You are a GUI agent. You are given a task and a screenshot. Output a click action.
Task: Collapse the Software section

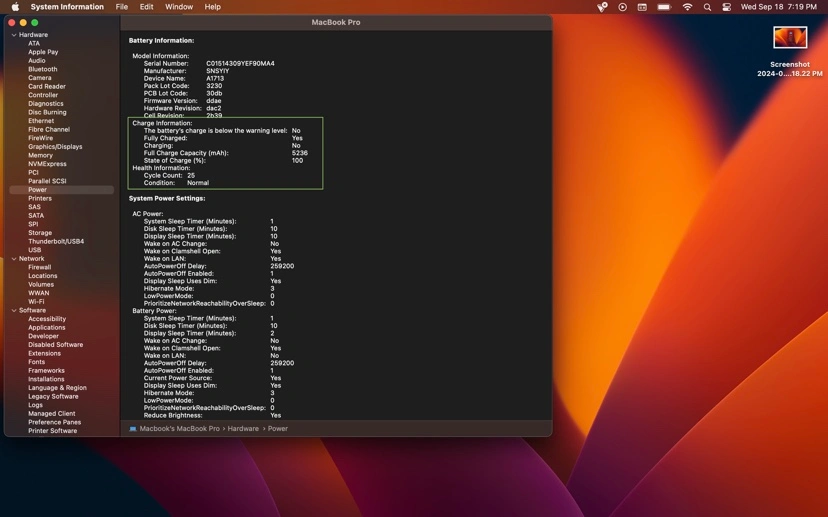14,311
